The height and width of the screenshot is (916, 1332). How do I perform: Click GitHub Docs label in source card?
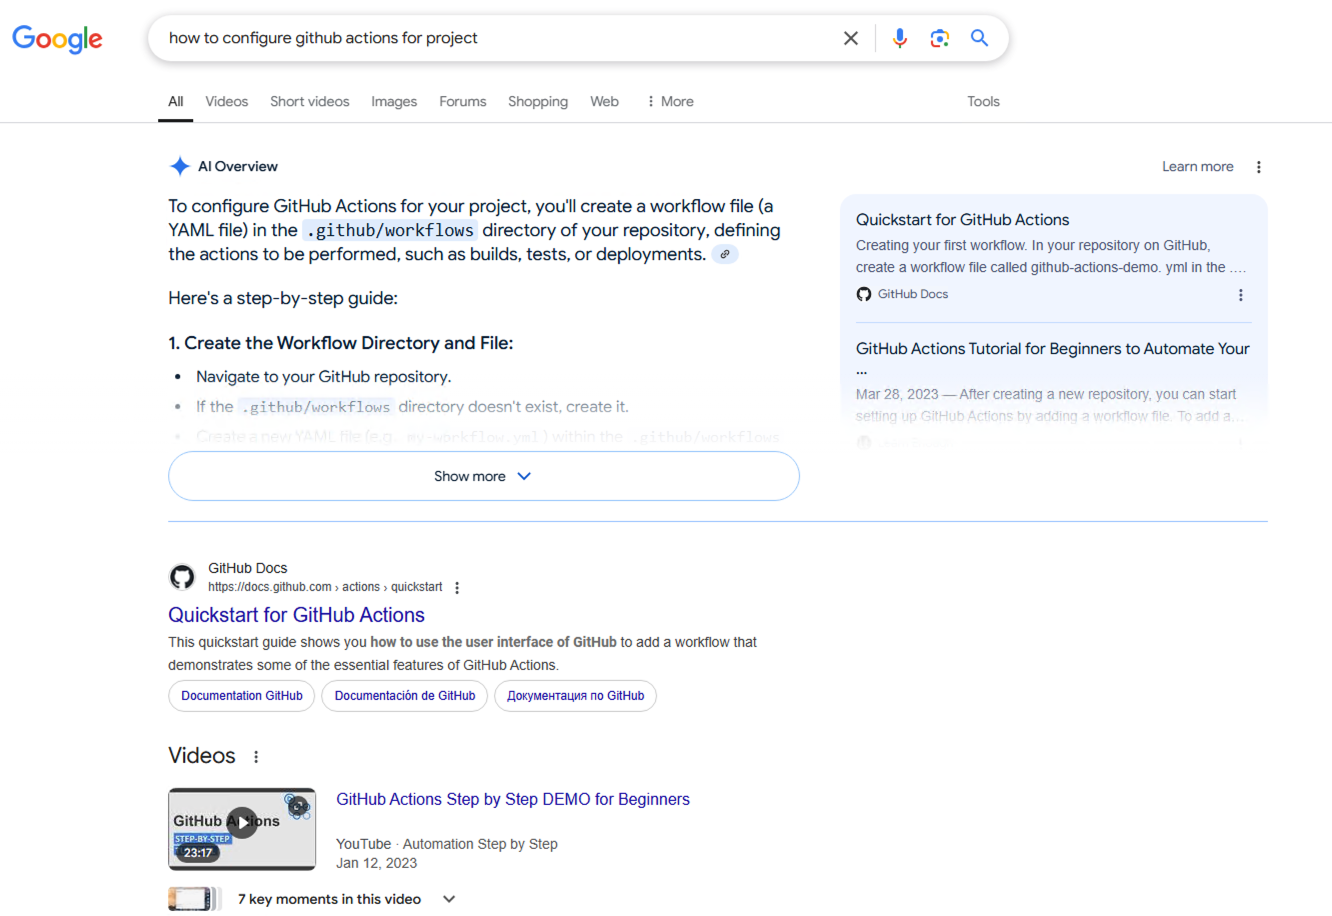(x=913, y=294)
